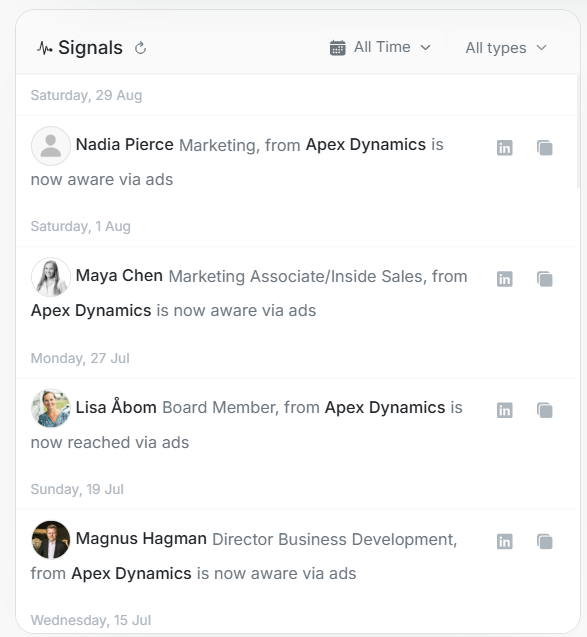Click Apex Dynamics in Lisa Åbom's signal
Screen dimensions: 587x637
(385, 407)
